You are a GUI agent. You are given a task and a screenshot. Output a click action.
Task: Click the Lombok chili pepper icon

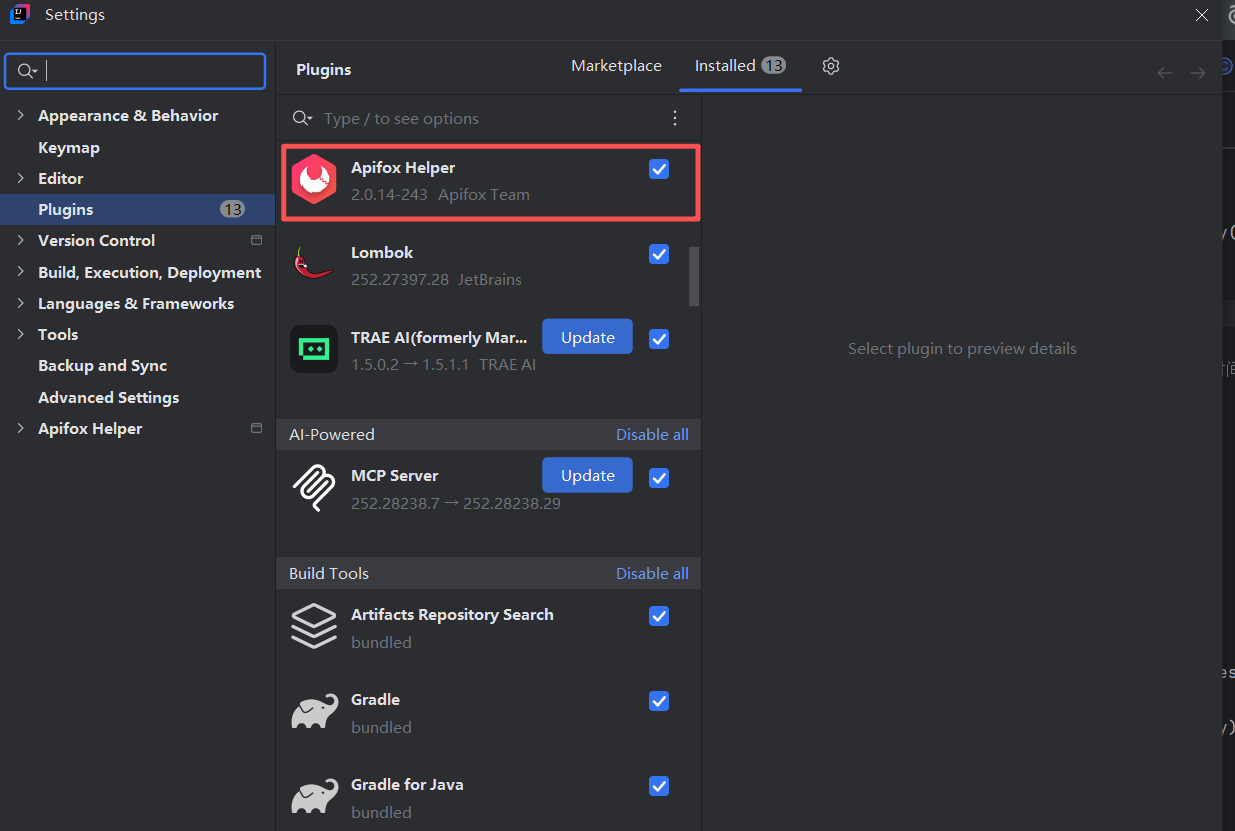pyautogui.click(x=314, y=264)
